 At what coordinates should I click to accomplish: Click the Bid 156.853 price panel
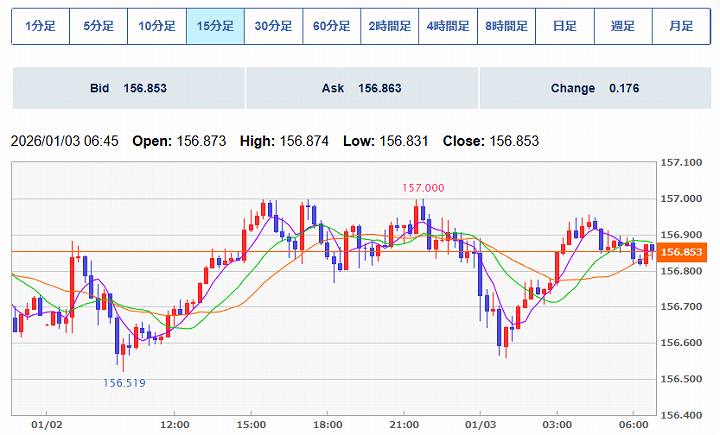pyautogui.click(x=127, y=89)
